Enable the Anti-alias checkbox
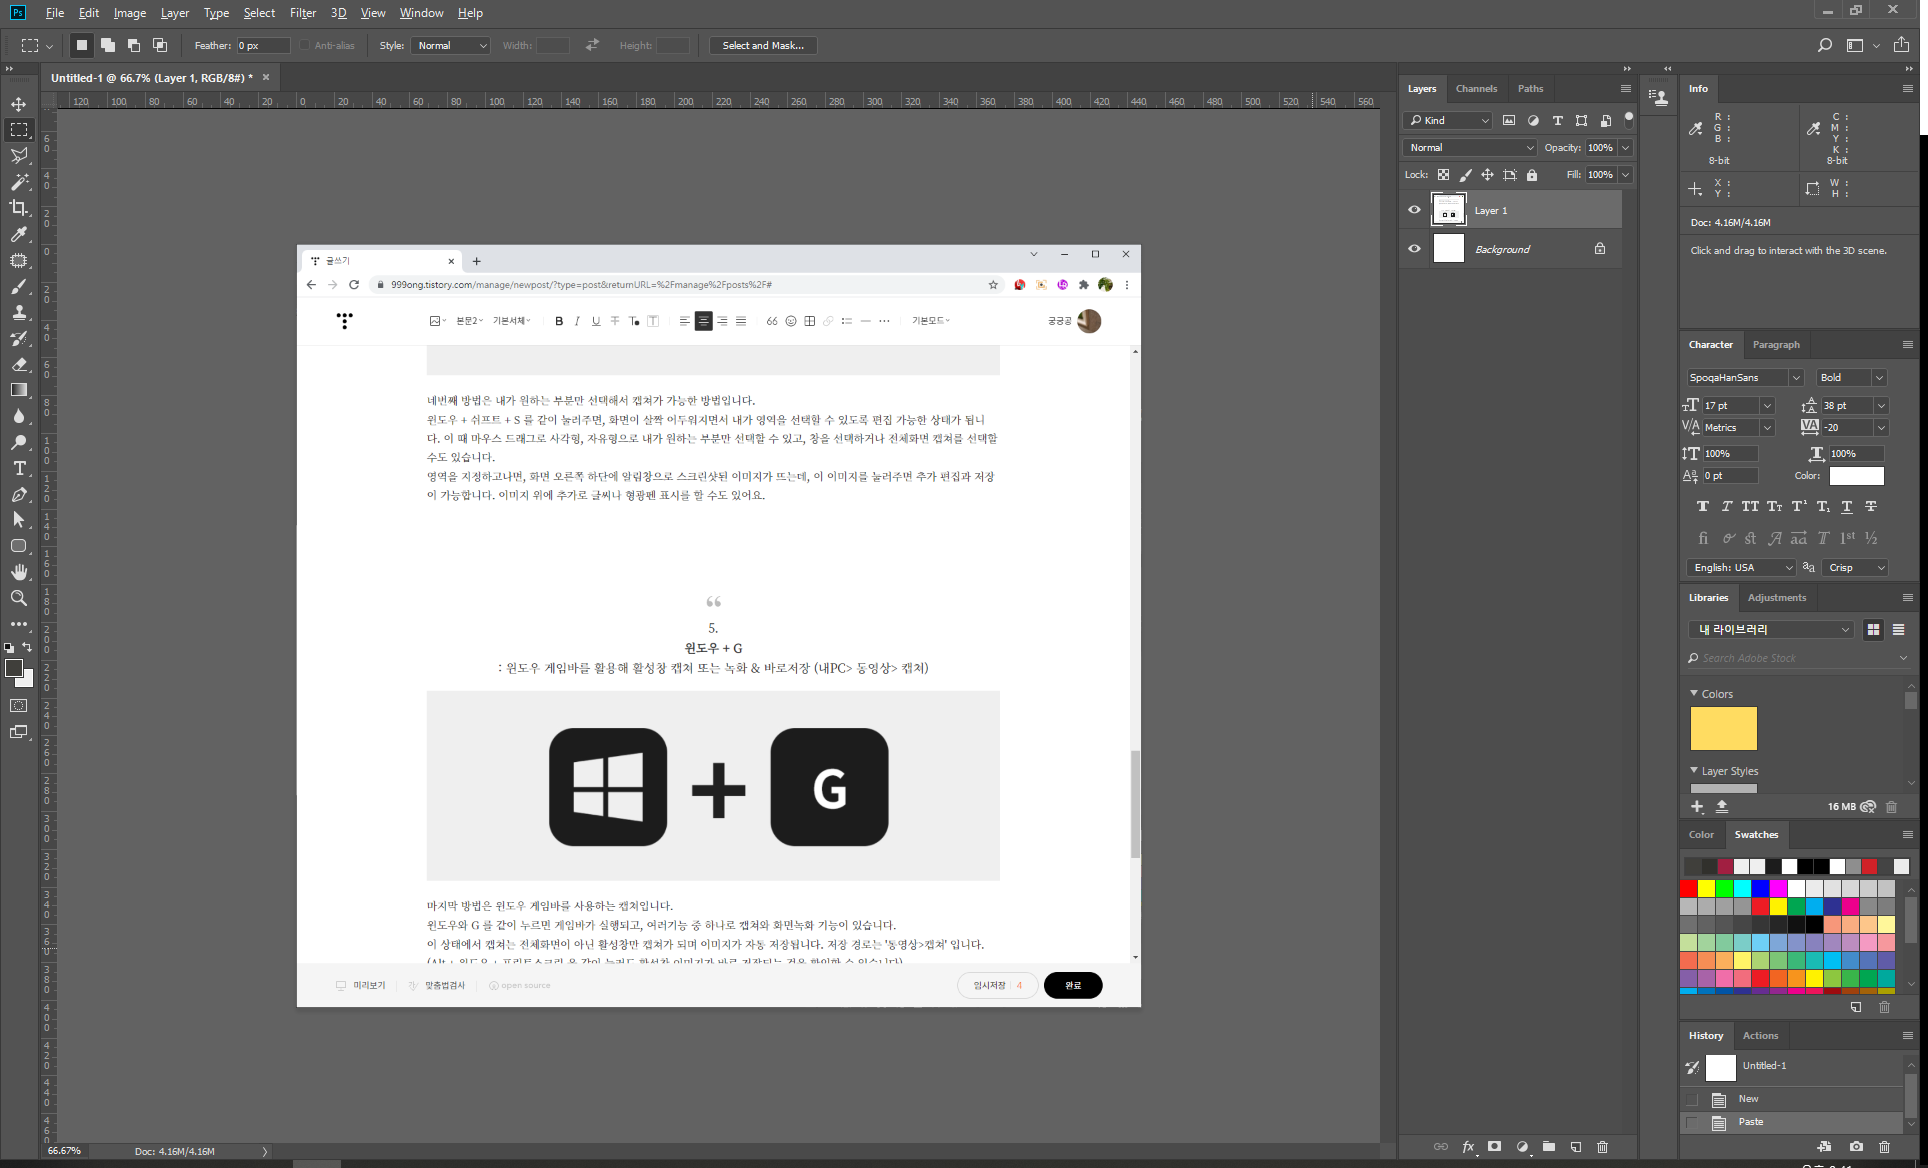The width and height of the screenshot is (1928, 1168). (x=305, y=45)
